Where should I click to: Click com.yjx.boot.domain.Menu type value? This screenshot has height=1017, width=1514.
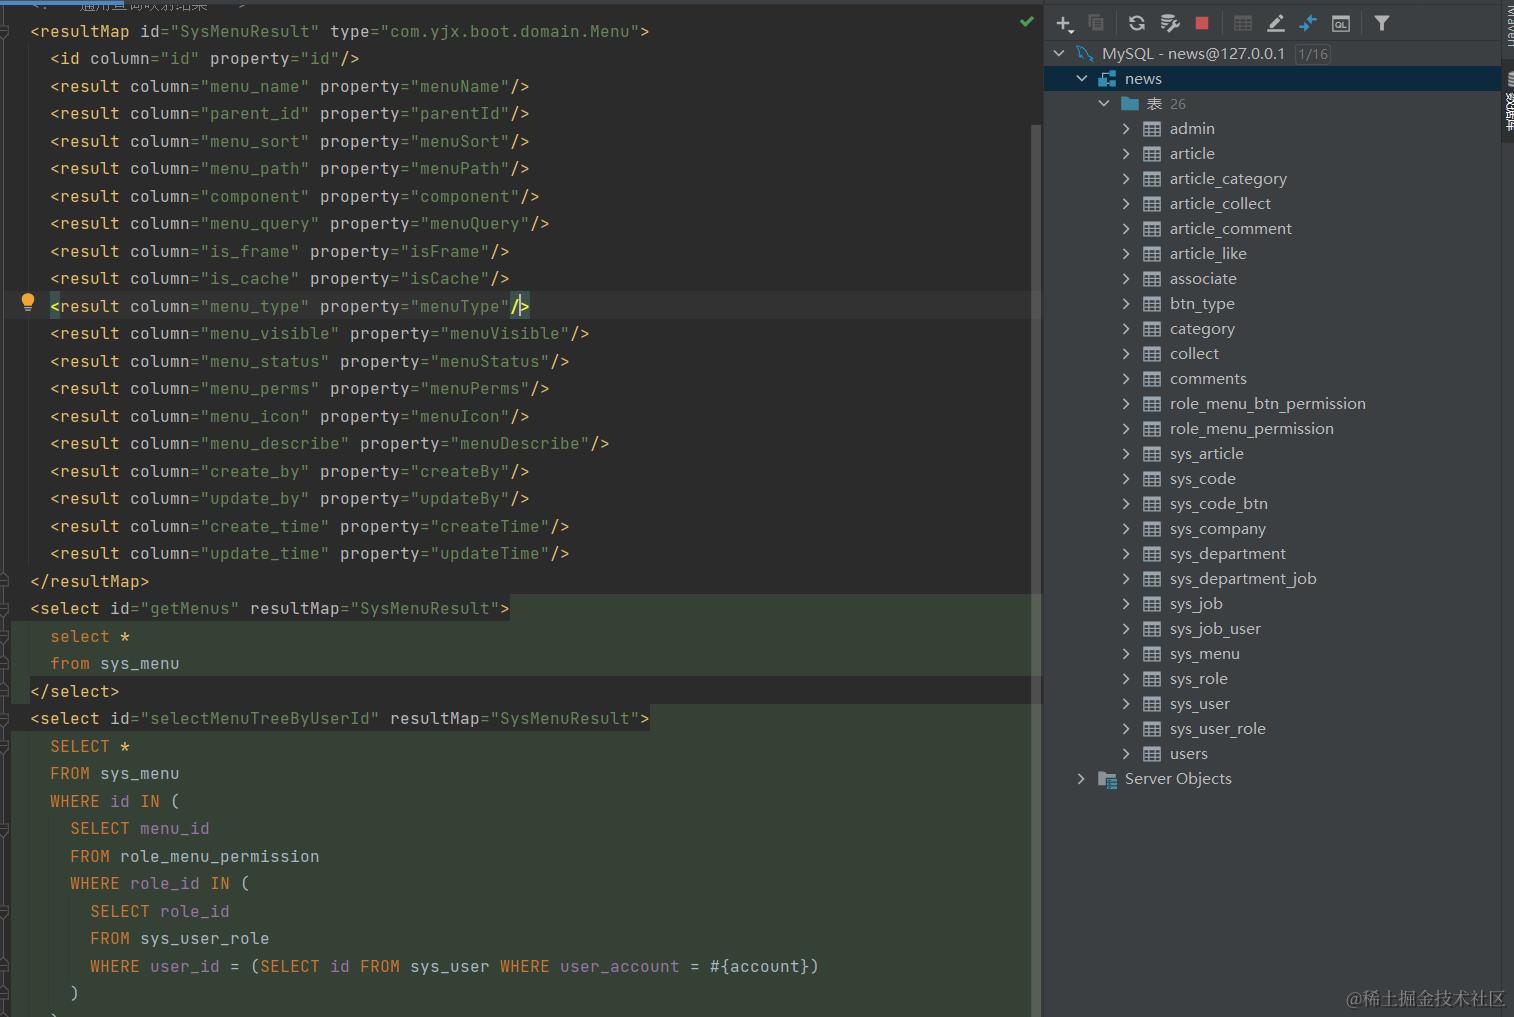[x=509, y=32]
